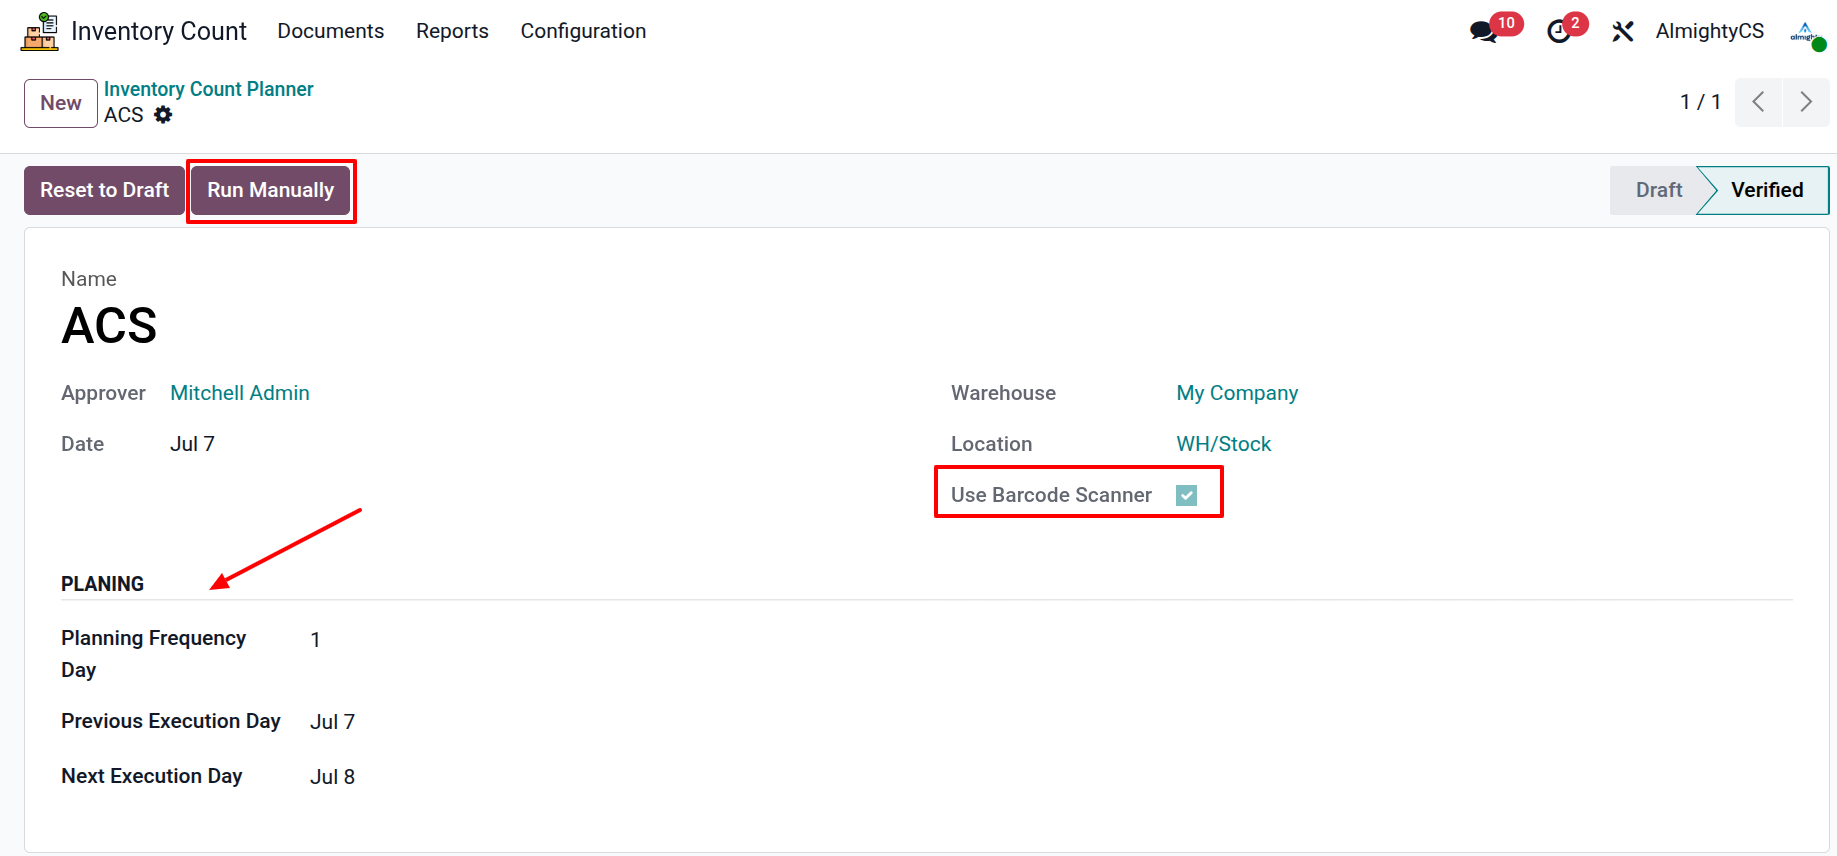1837x856 pixels.
Task: Click the Run Manually button
Action: tap(270, 190)
